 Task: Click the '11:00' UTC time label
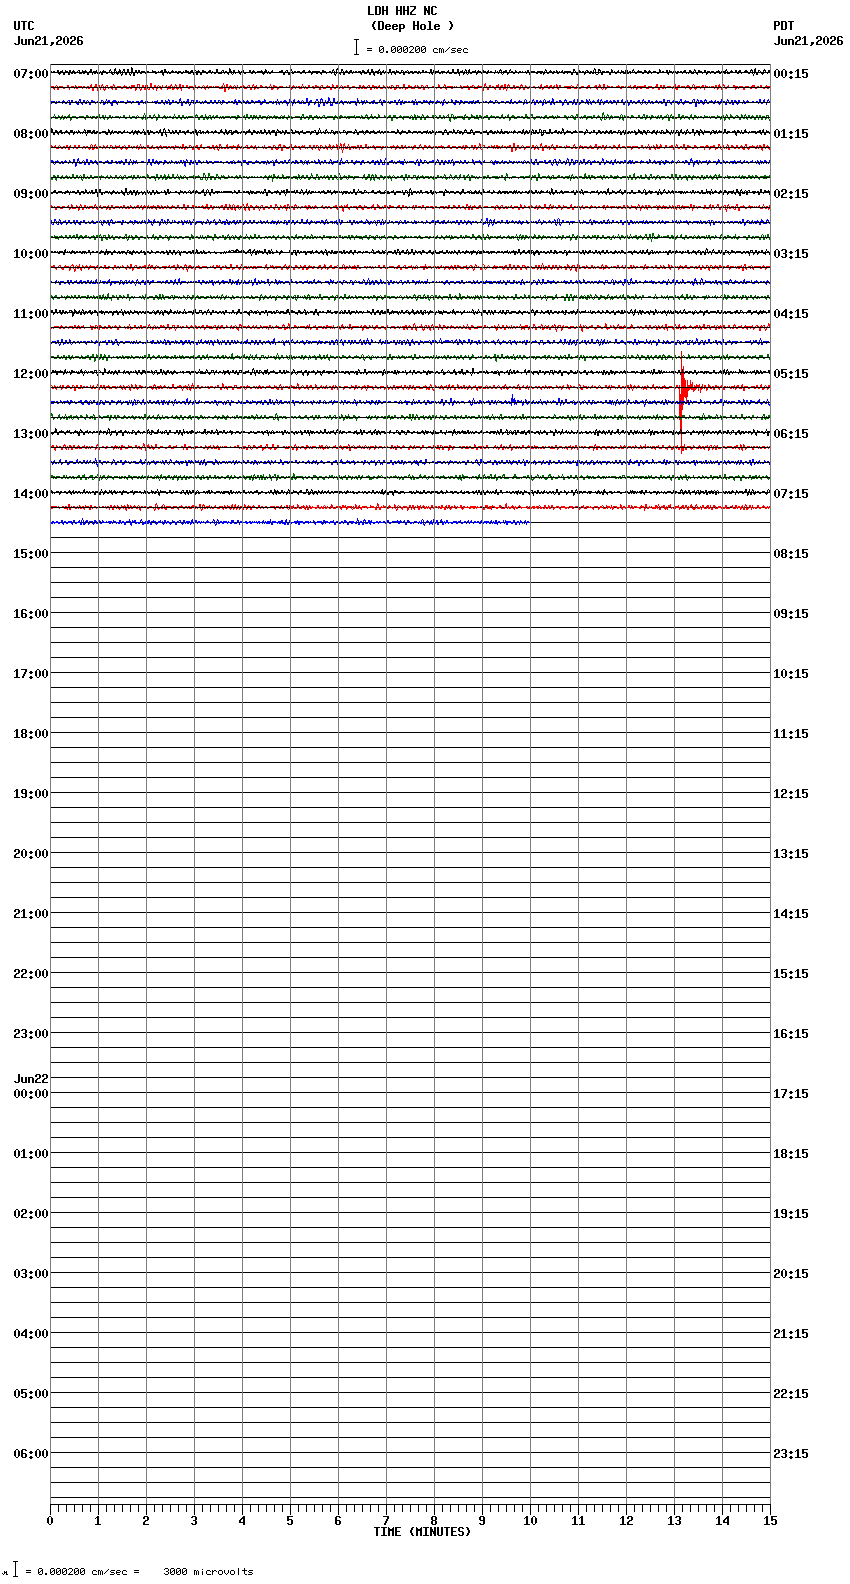31,314
